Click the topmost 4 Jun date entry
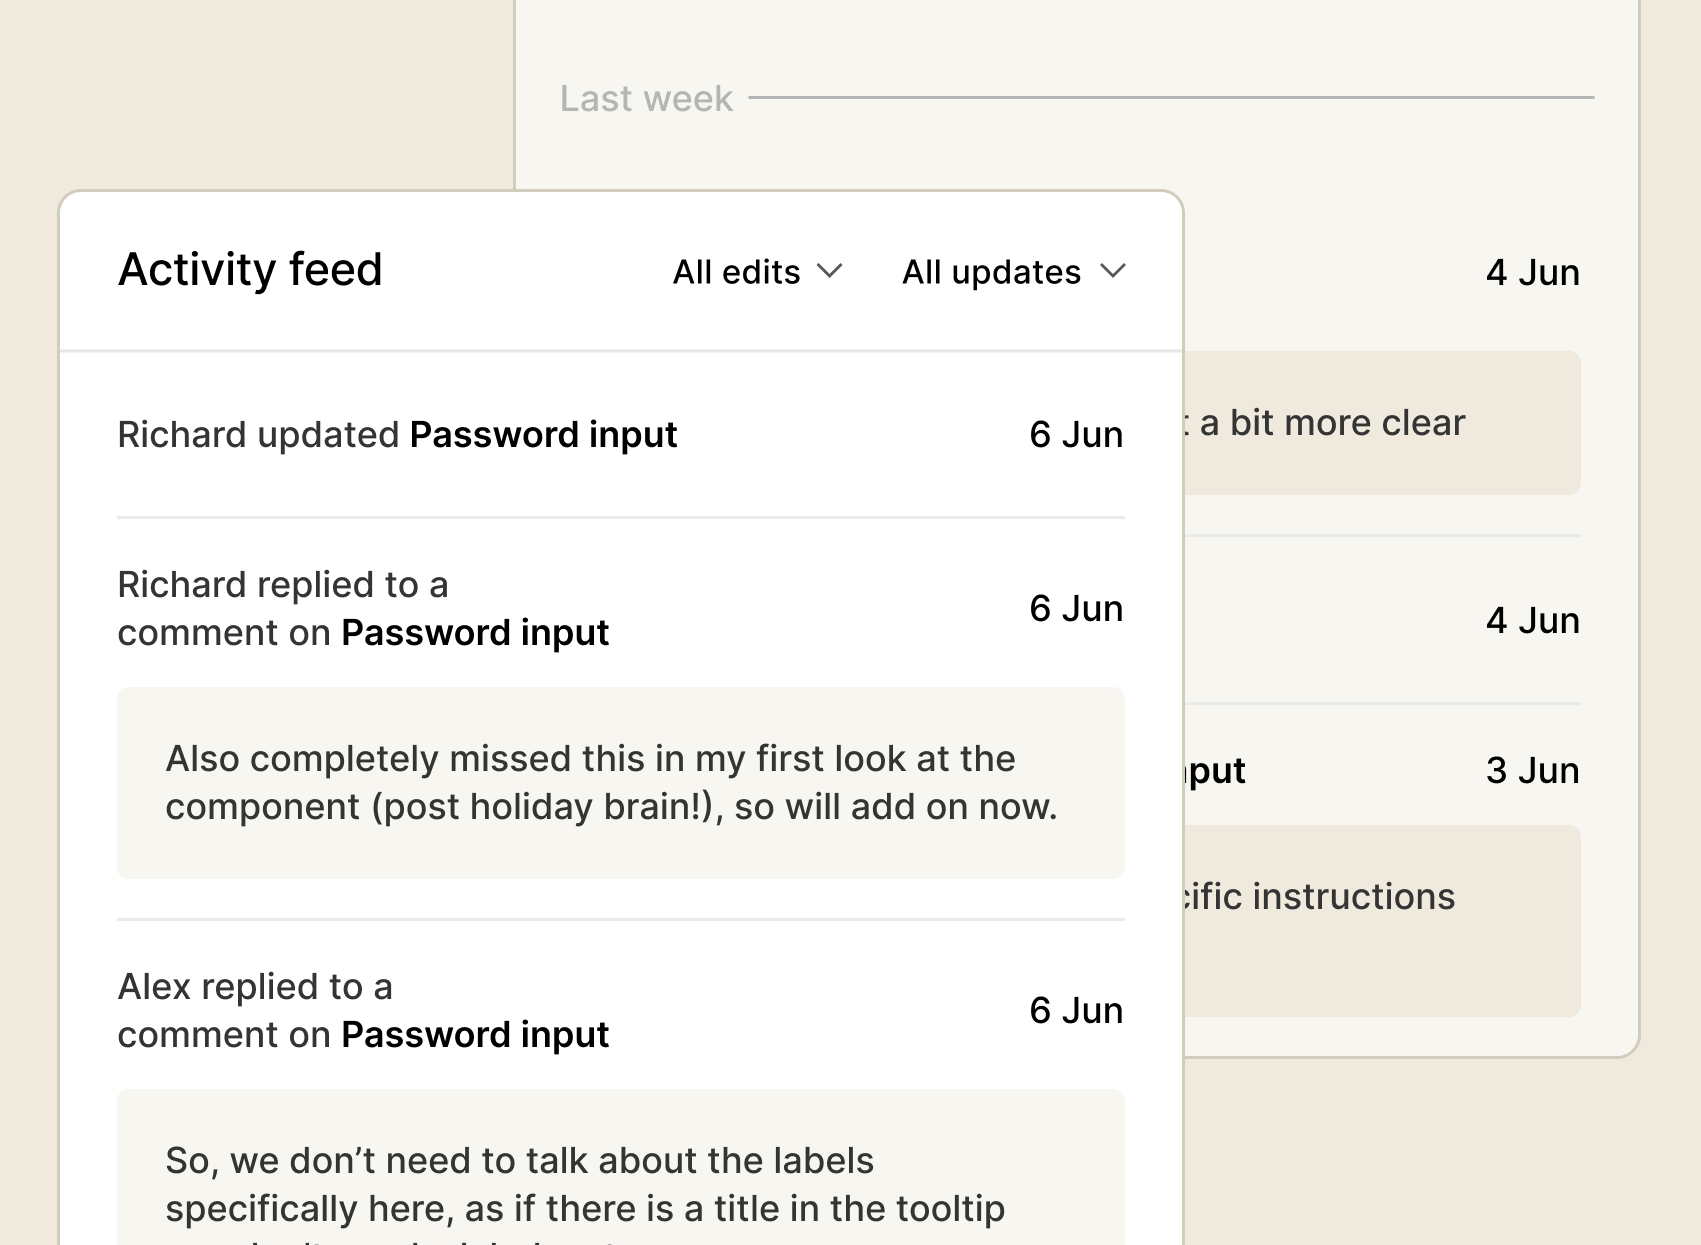 [x=1532, y=273]
